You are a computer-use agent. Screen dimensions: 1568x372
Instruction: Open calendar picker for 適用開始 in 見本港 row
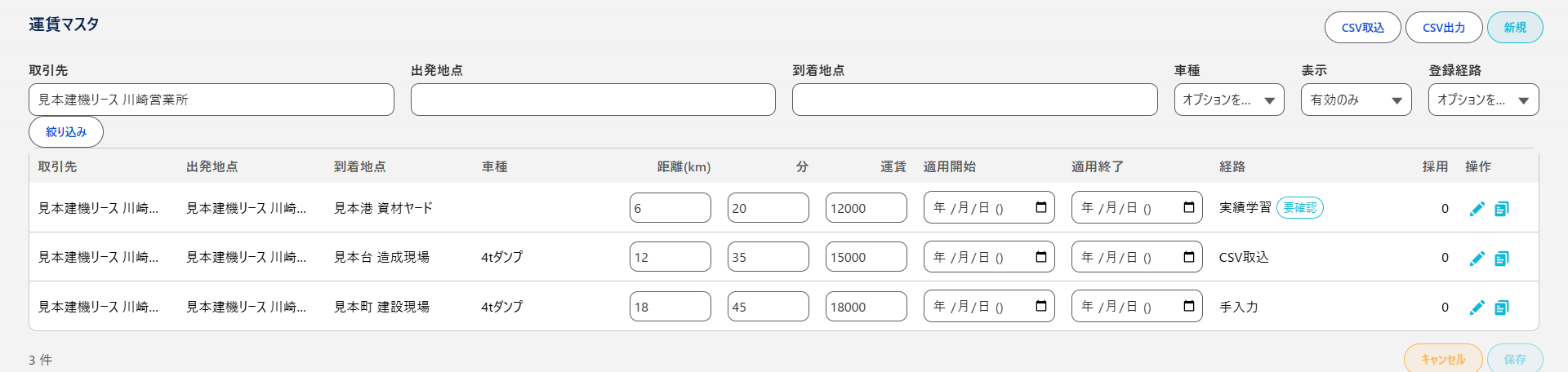1041,208
